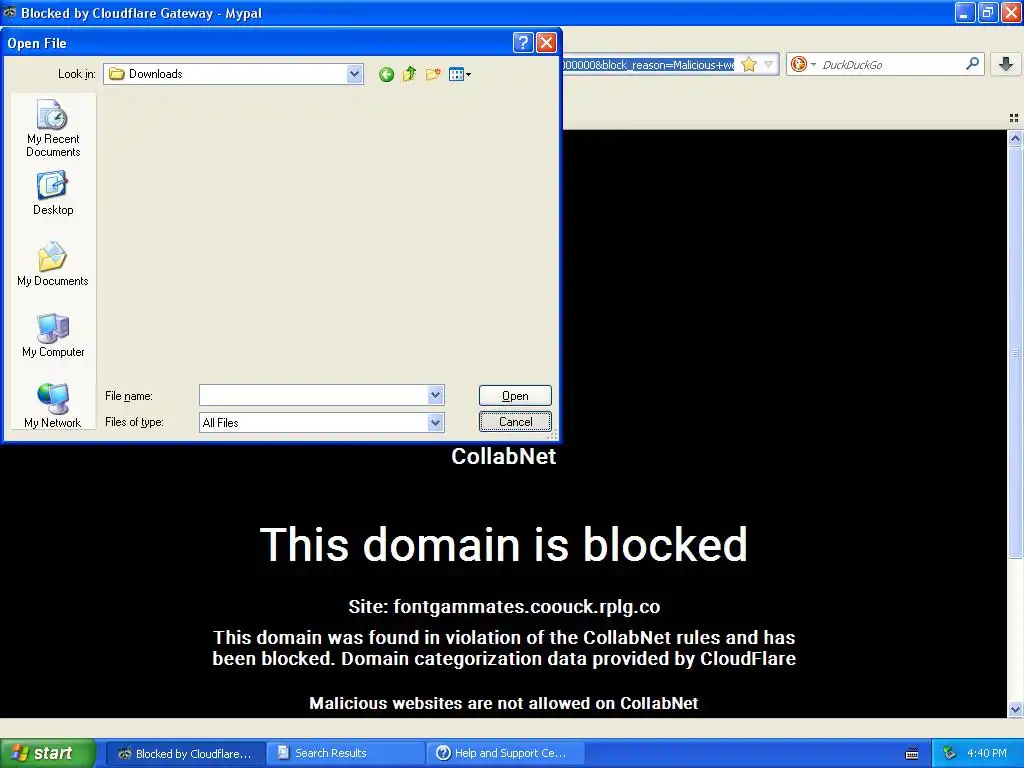Open the View Menu in dialog
The image size is (1024, 768).
[x=460, y=74]
